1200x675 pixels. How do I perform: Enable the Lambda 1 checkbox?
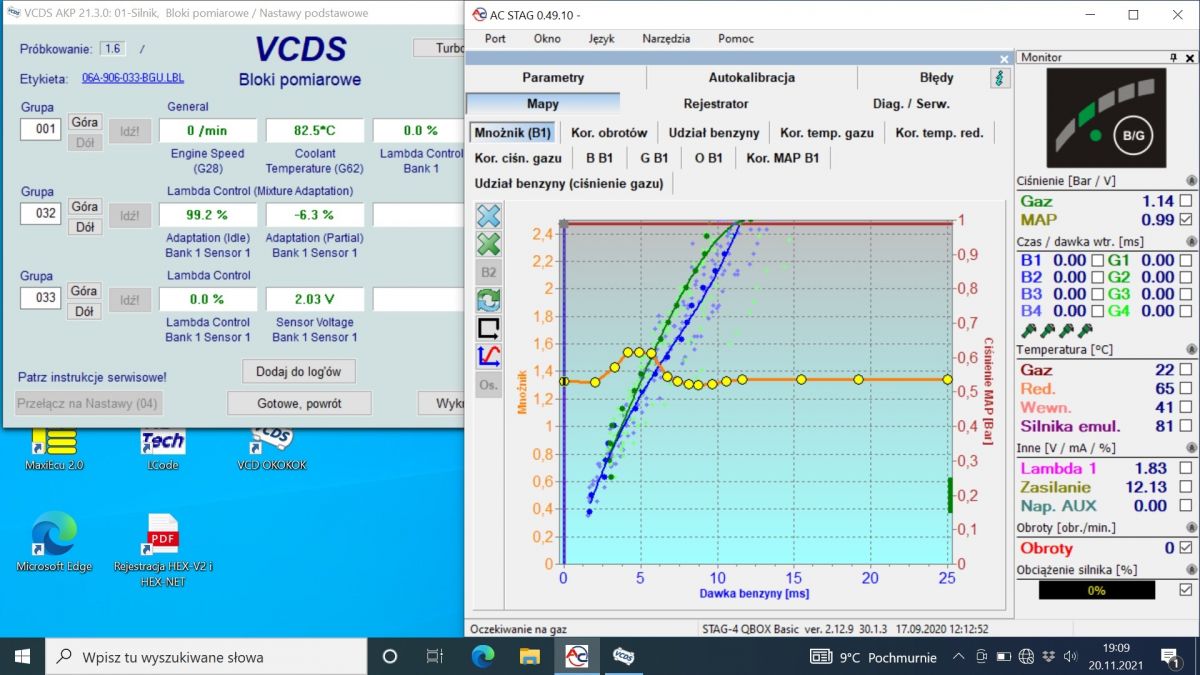1185,468
